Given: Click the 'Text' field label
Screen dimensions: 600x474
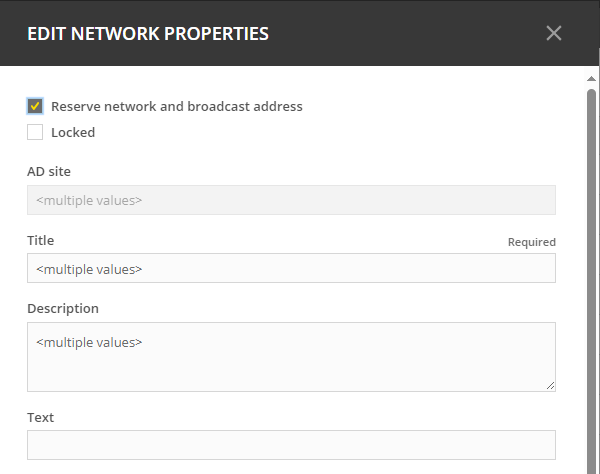Looking at the screenshot, I should coord(40,418).
